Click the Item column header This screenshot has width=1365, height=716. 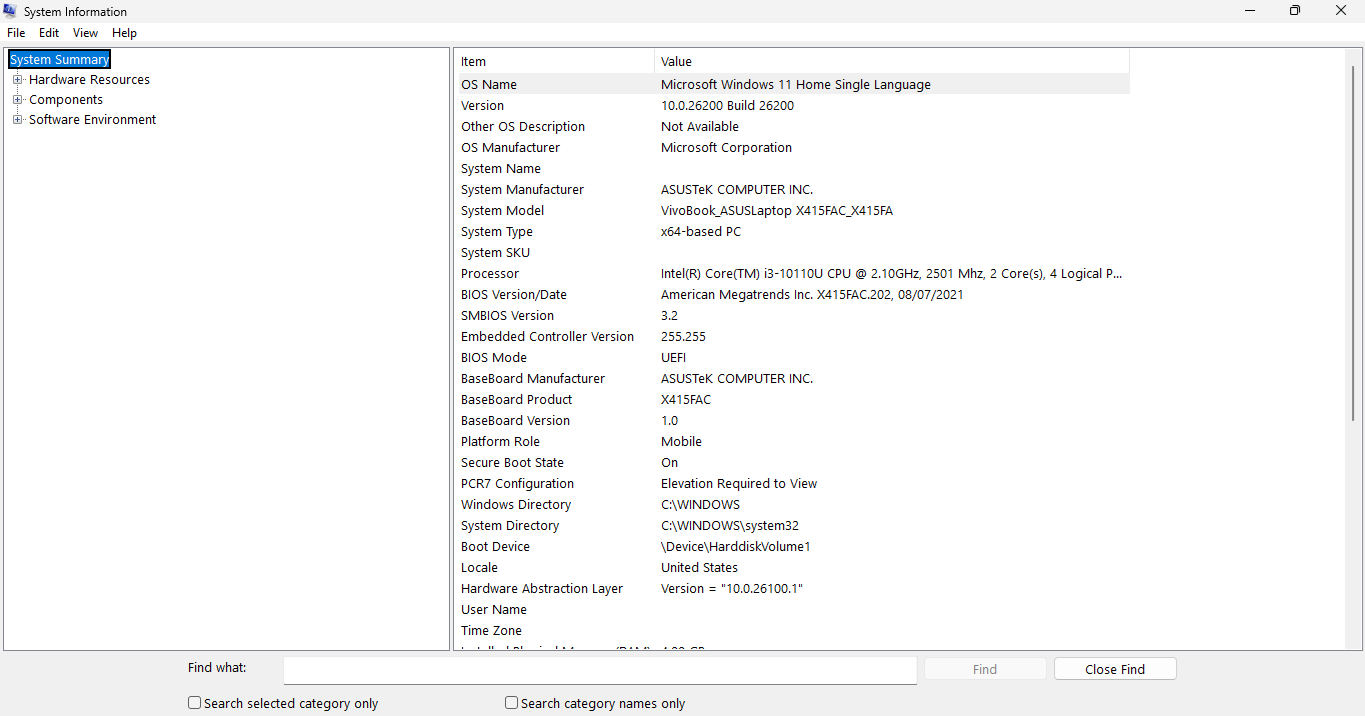pyautogui.click(x=556, y=62)
